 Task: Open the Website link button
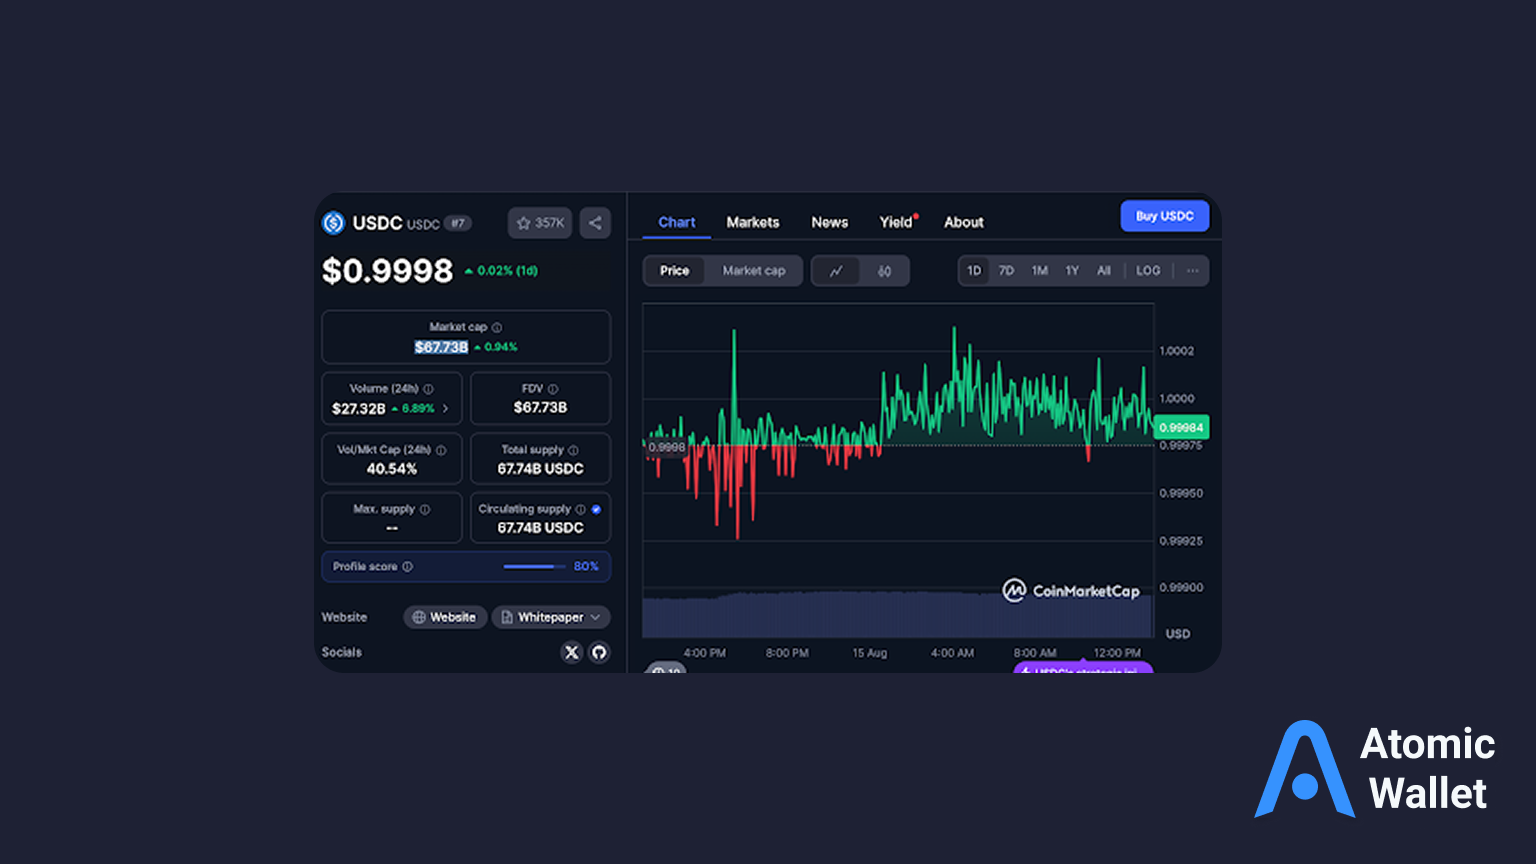pyautogui.click(x=445, y=617)
